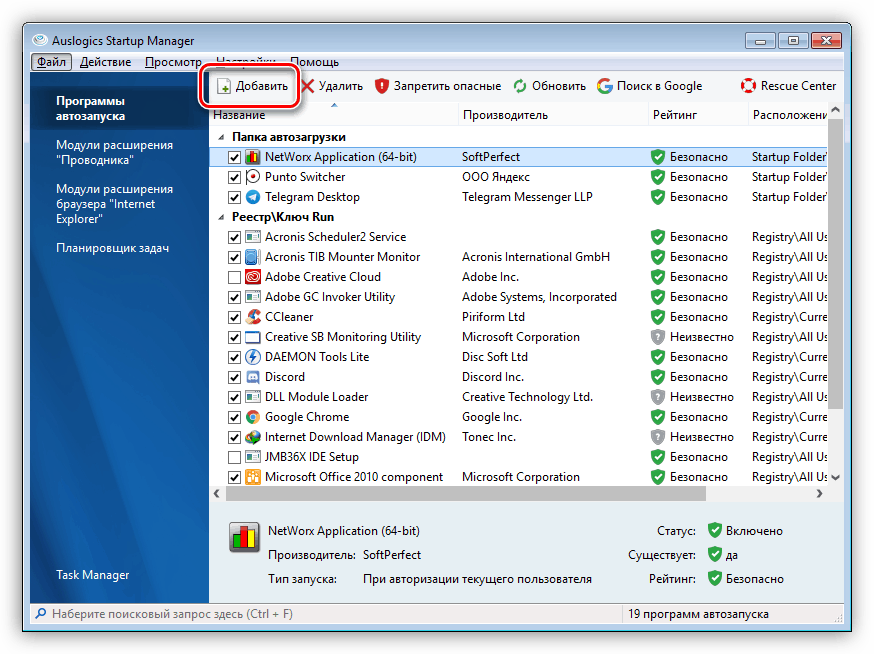874x654 pixels.
Task: Click the Creative SB Monitoring Utility icon
Action: click(253, 337)
